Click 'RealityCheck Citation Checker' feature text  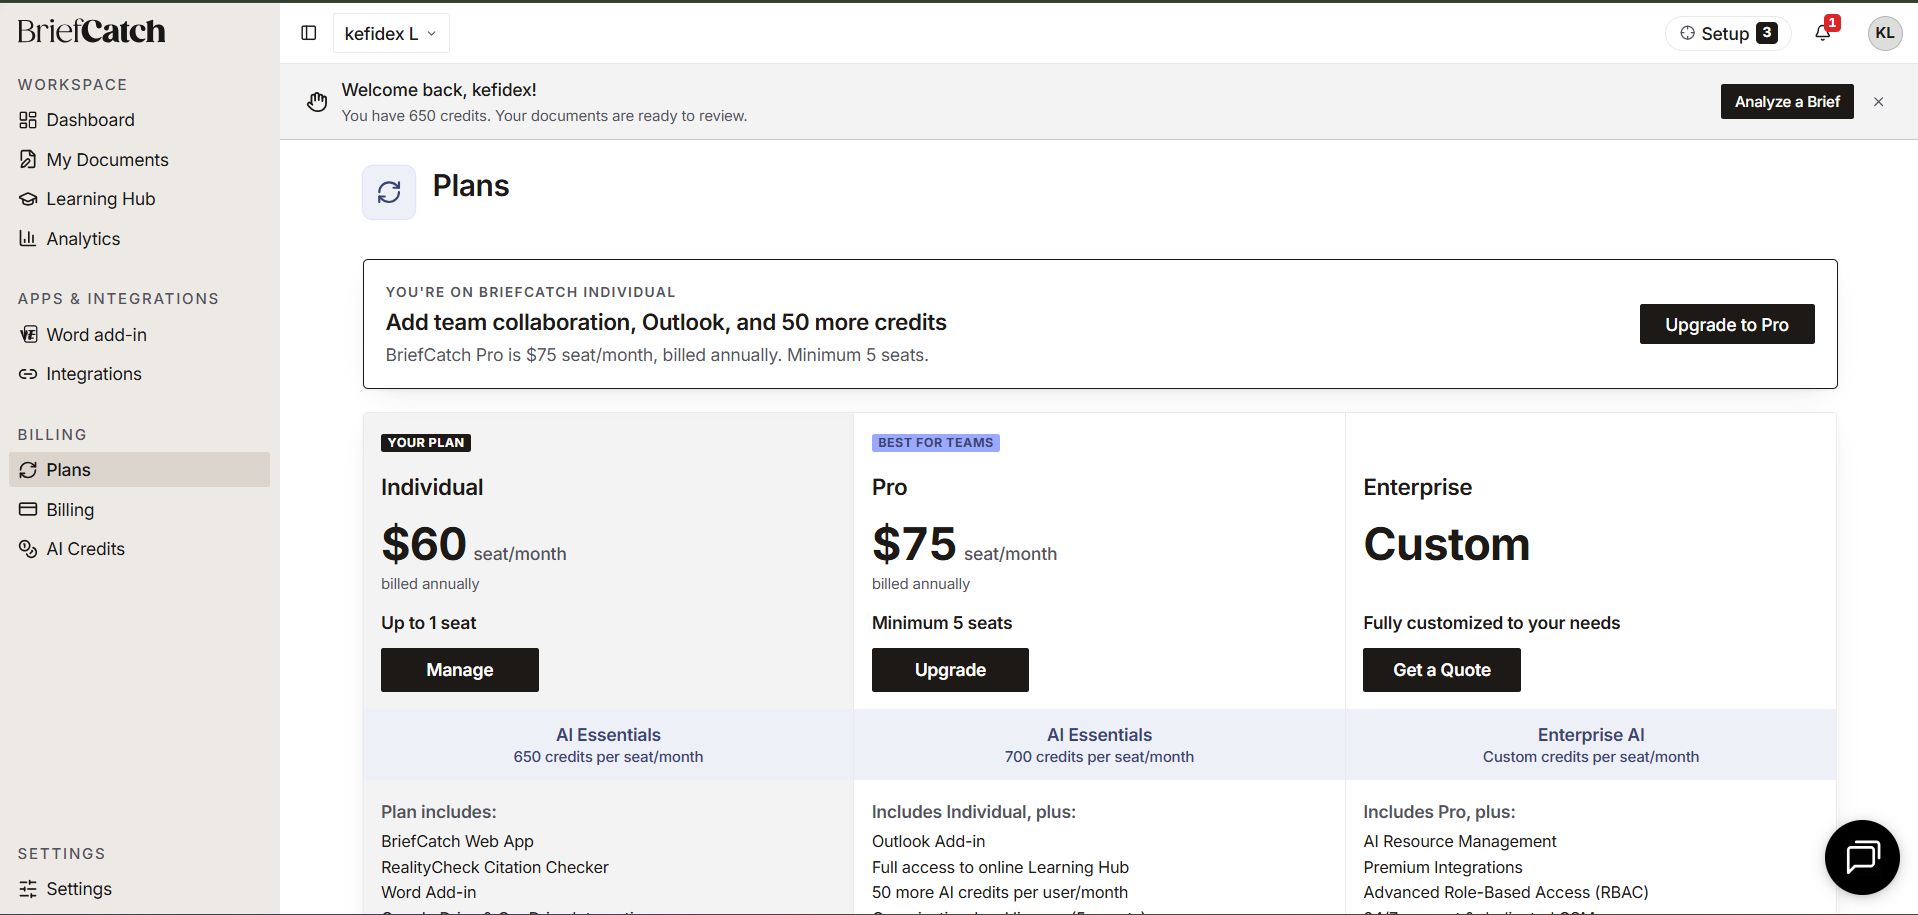495,868
